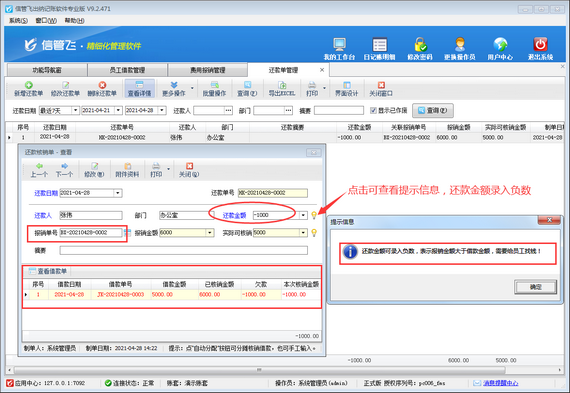Click the 消息提醒中心 link

point(500,383)
